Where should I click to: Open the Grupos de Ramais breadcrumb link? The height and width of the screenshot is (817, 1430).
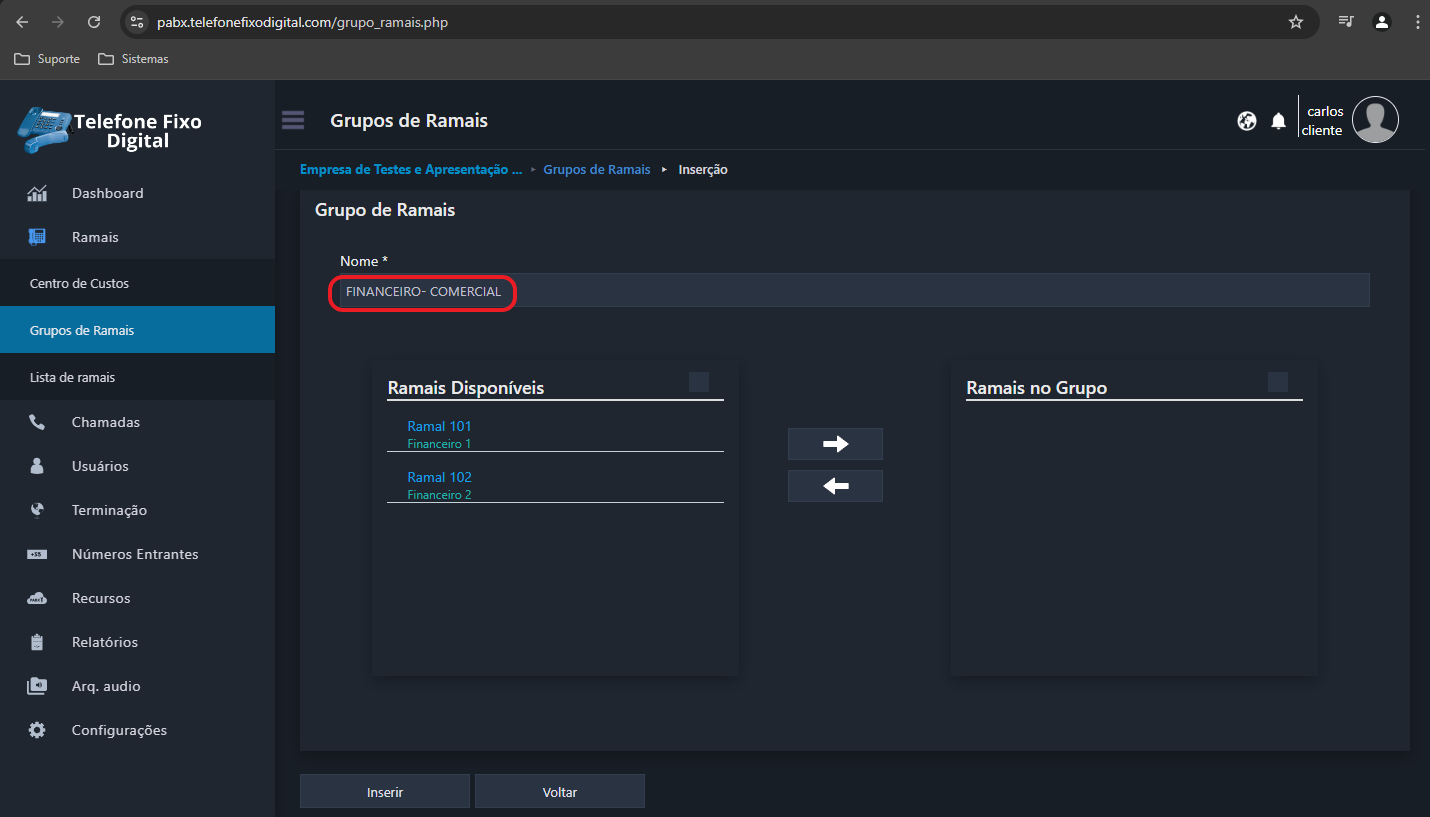pos(597,170)
